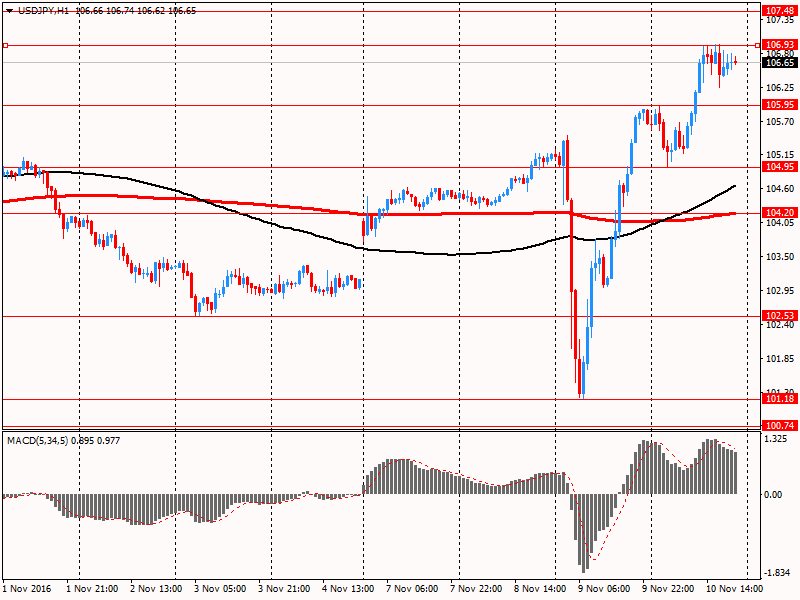Click the 101.85 price scale value
The image size is (800, 600).
coord(780,359)
